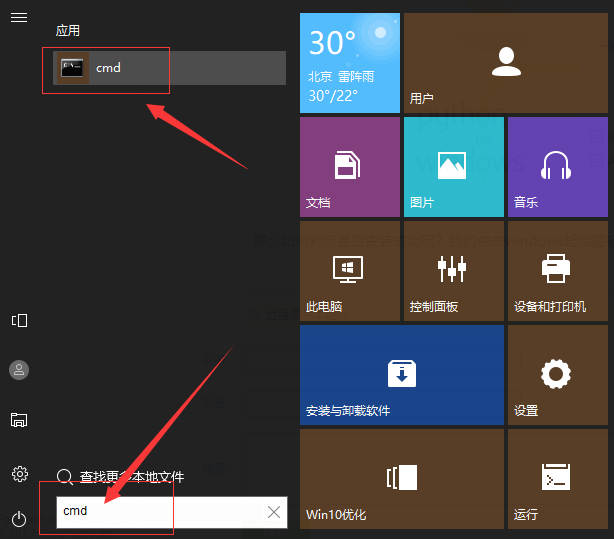
Task: Open the 运行 Run tile
Action: click(557, 478)
